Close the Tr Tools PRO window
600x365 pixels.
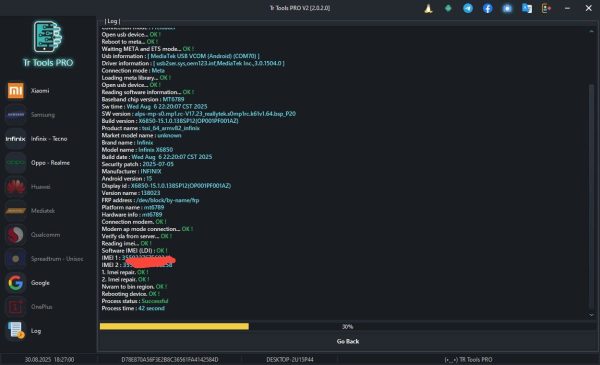click(x=589, y=8)
